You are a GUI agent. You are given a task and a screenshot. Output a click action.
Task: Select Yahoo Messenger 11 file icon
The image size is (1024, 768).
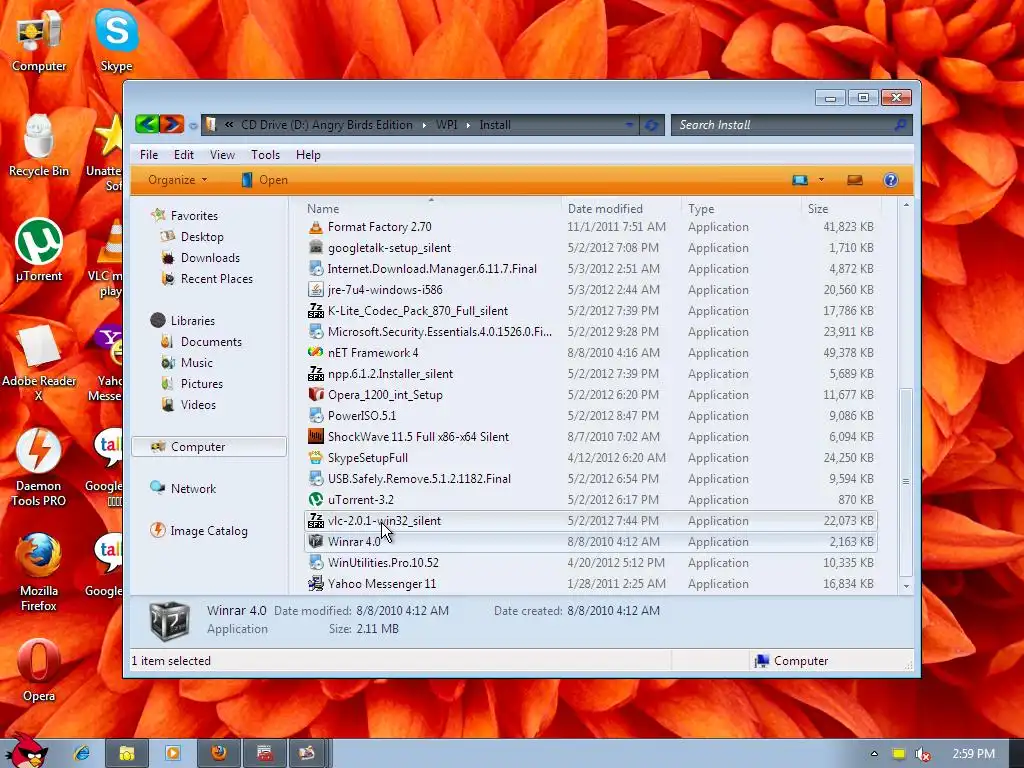pos(315,584)
